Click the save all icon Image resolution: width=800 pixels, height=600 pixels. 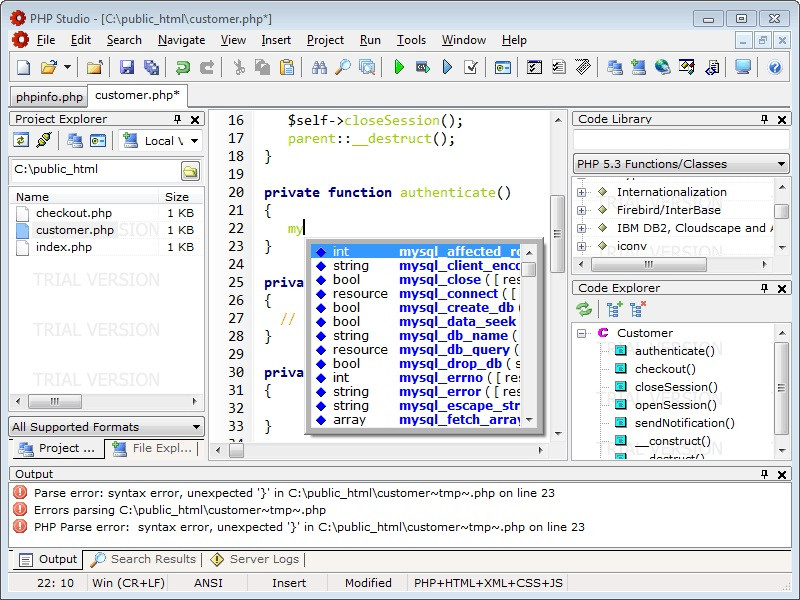pos(152,67)
